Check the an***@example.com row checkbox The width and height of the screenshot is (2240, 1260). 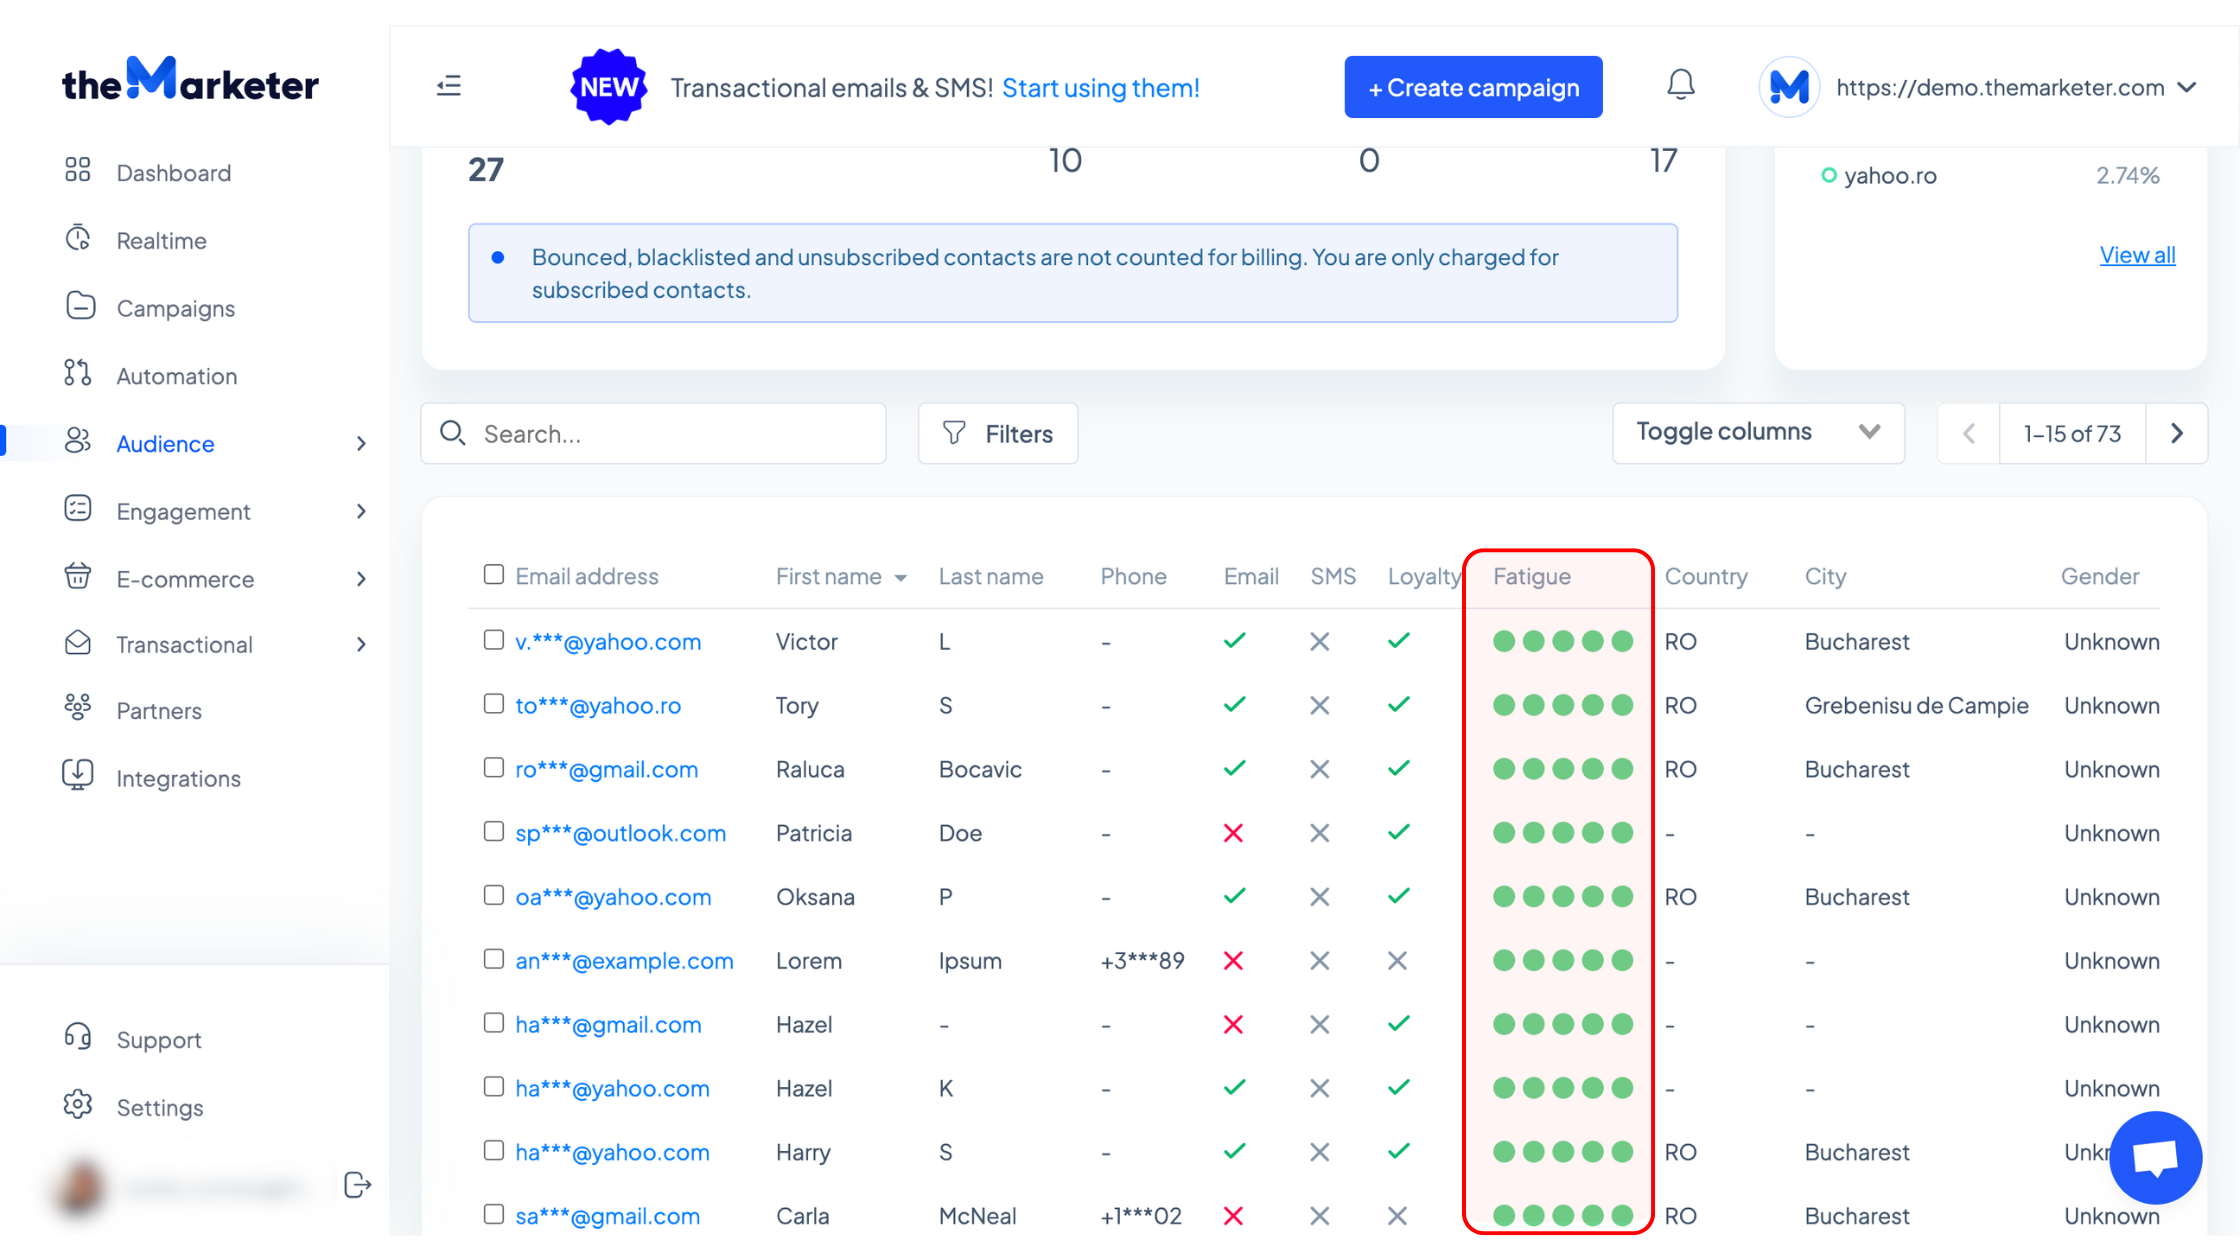click(x=494, y=959)
